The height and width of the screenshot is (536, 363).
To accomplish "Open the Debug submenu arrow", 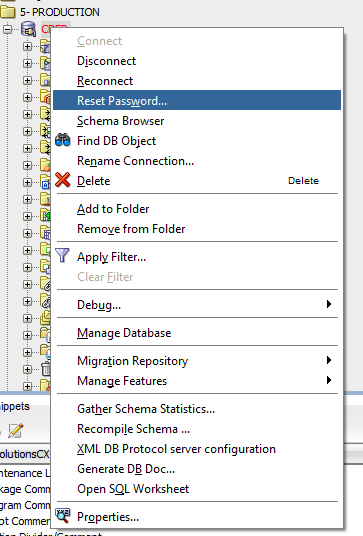I will [328, 304].
